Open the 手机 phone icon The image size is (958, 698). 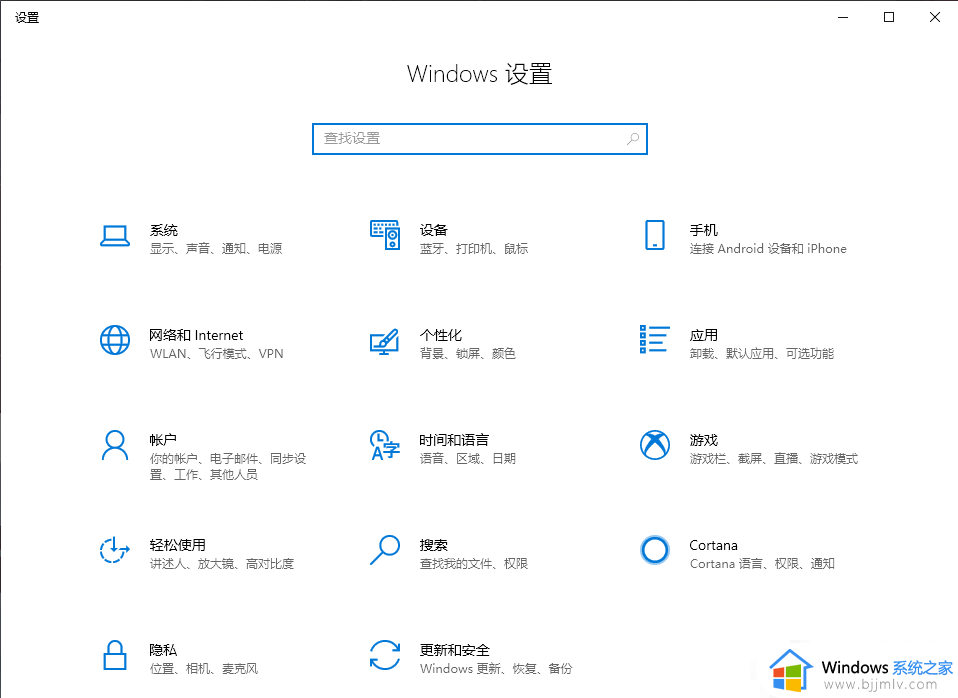655,235
